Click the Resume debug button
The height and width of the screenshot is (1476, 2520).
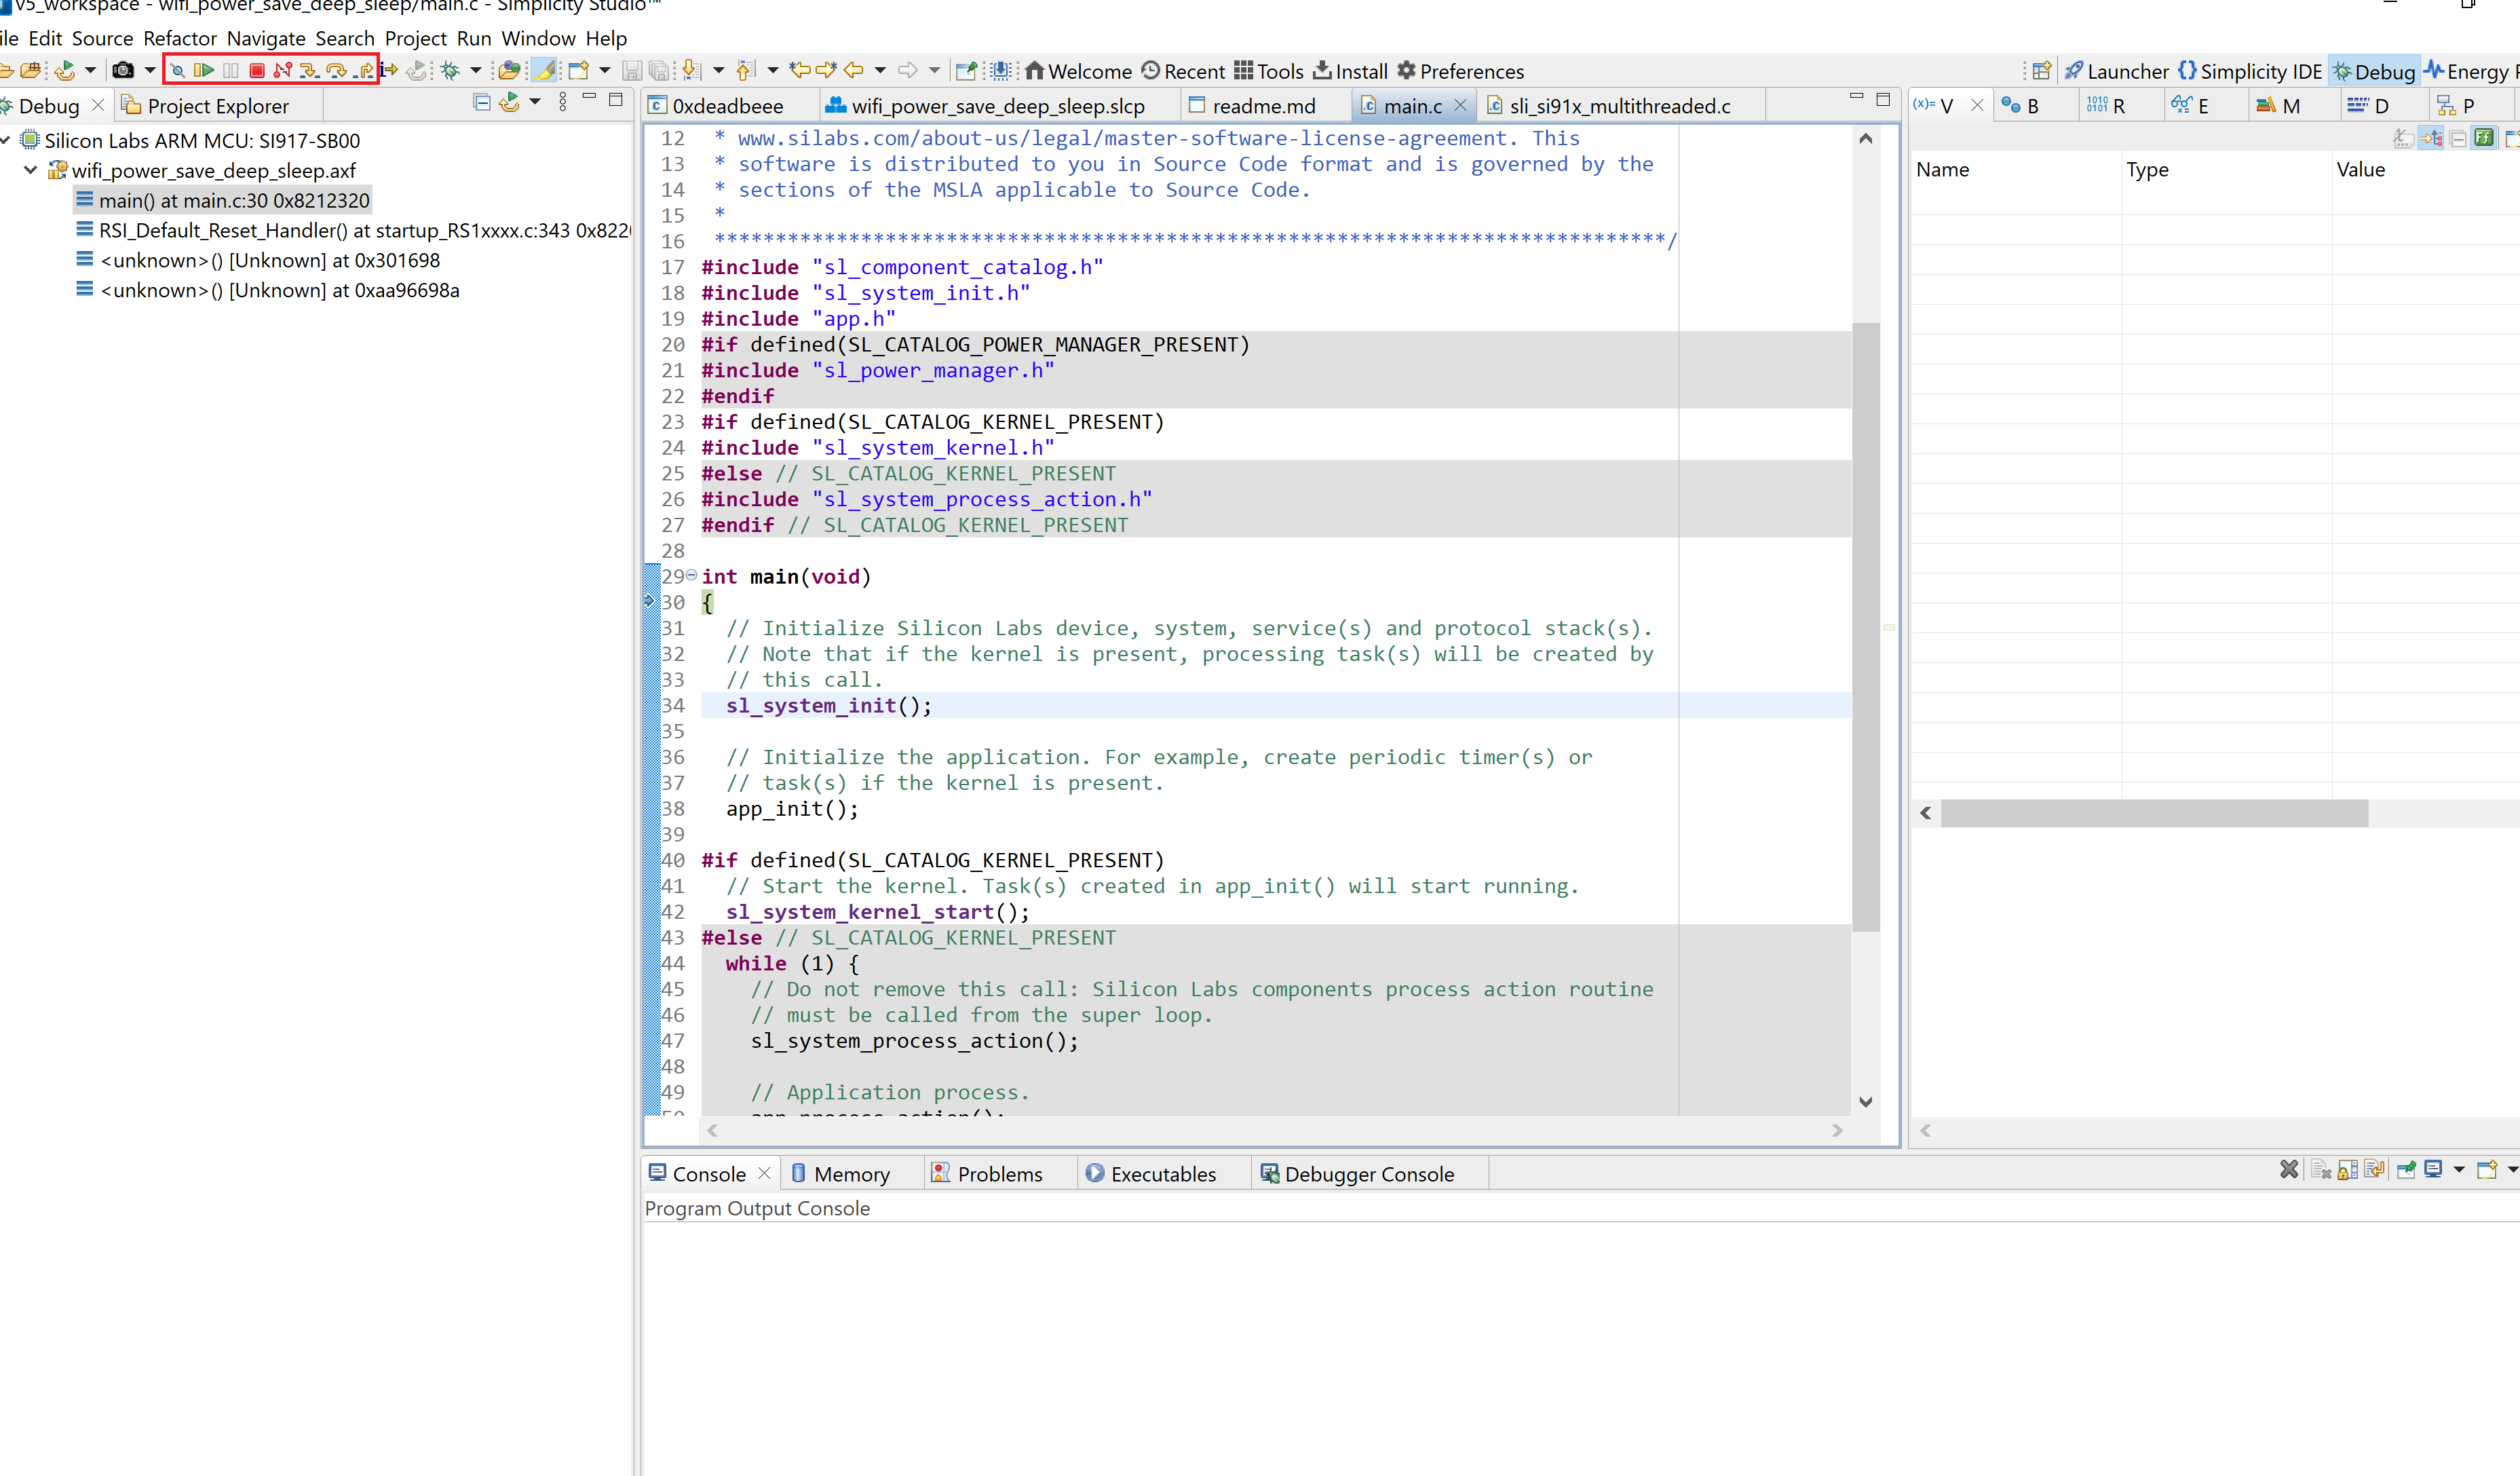[x=204, y=70]
